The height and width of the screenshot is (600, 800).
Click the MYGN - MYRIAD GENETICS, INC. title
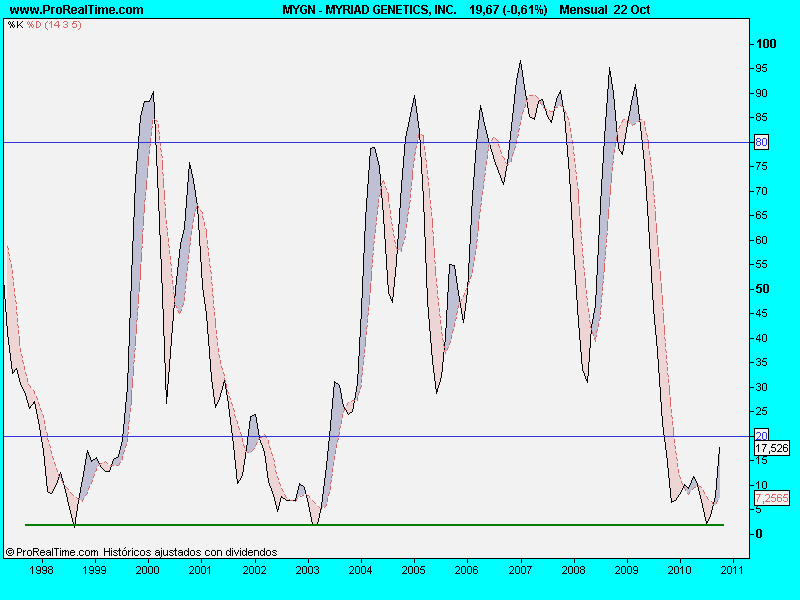click(x=369, y=10)
